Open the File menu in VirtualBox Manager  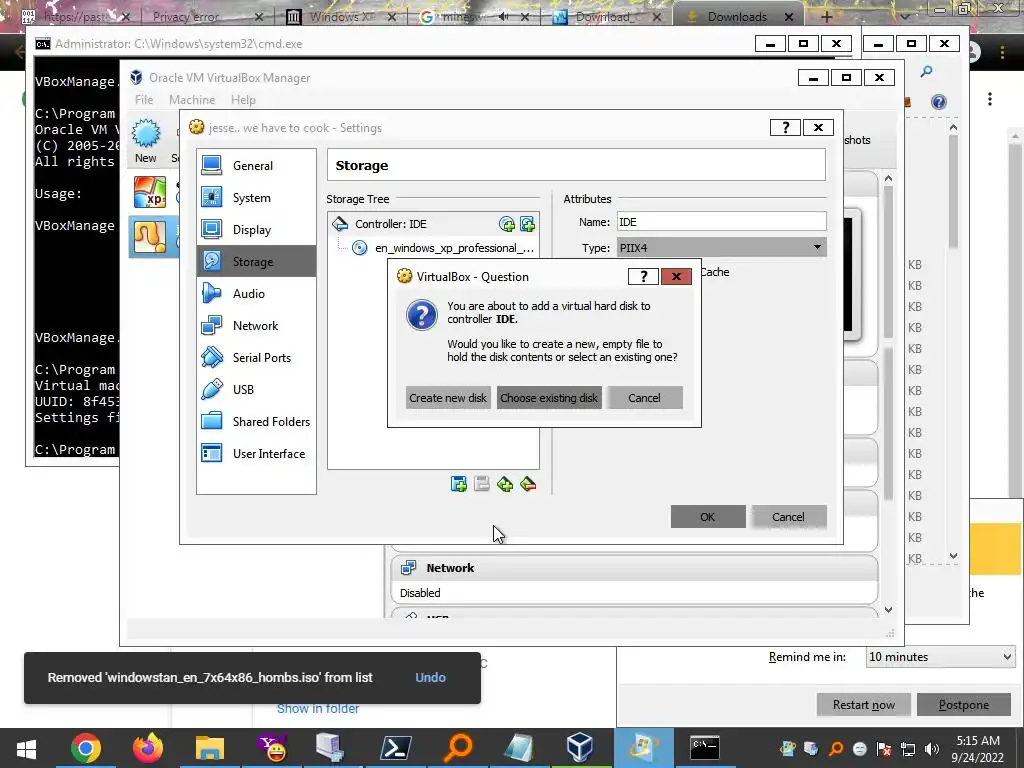coord(144,100)
